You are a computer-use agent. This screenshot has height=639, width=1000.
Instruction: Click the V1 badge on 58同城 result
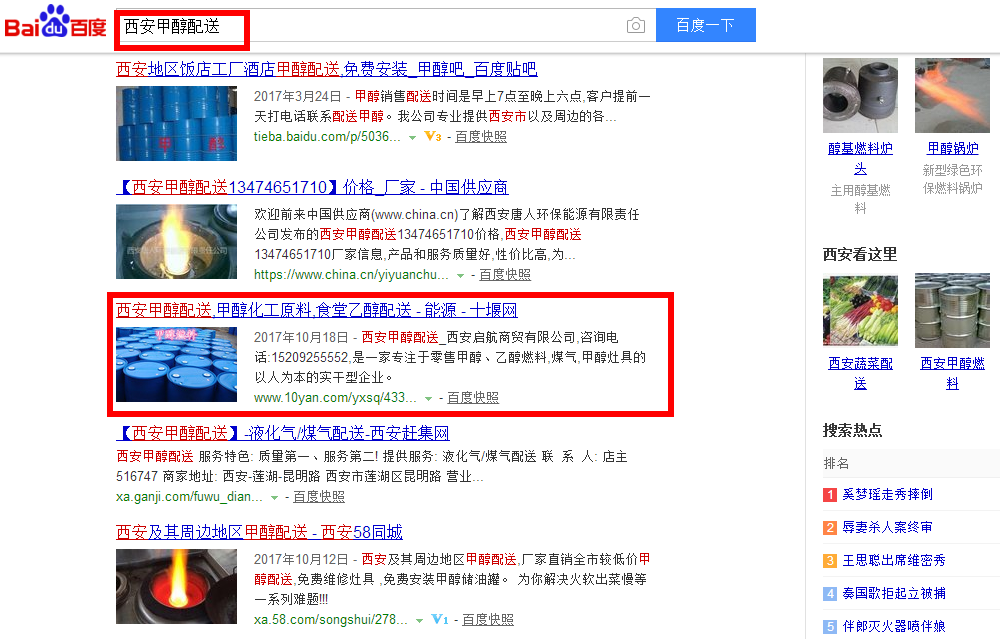point(440,619)
